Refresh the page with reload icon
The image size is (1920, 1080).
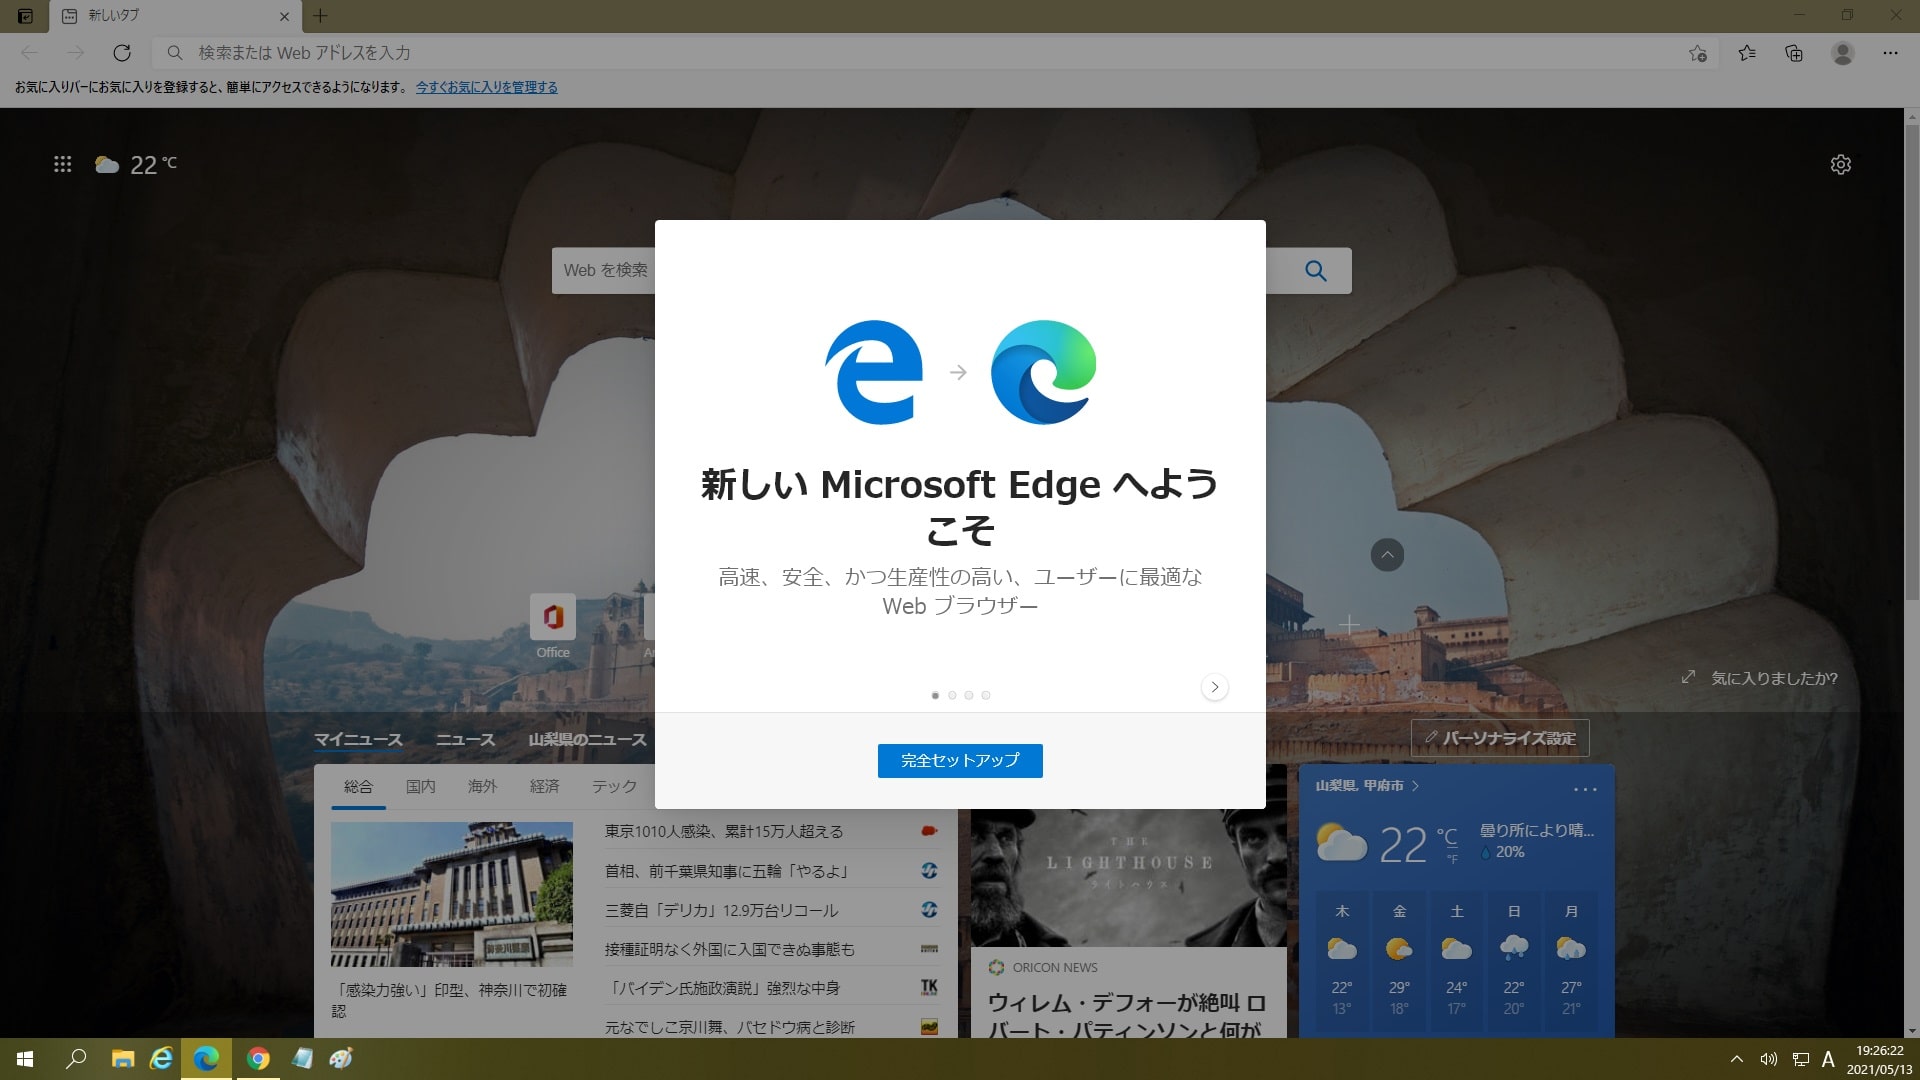pyautogui.click(x=122, y=53)
